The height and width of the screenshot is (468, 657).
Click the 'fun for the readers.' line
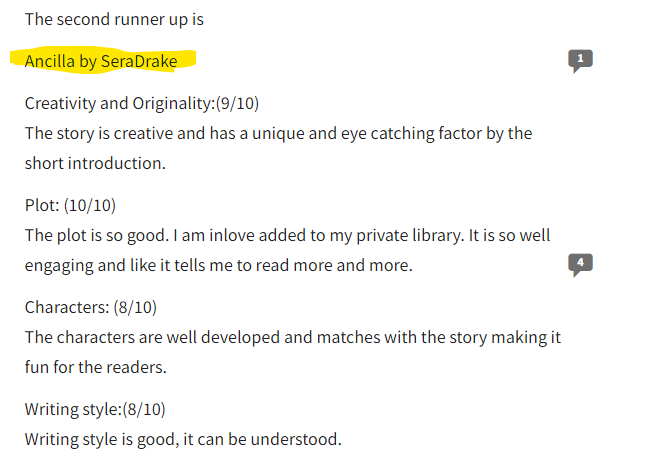(x=96, y=367)
